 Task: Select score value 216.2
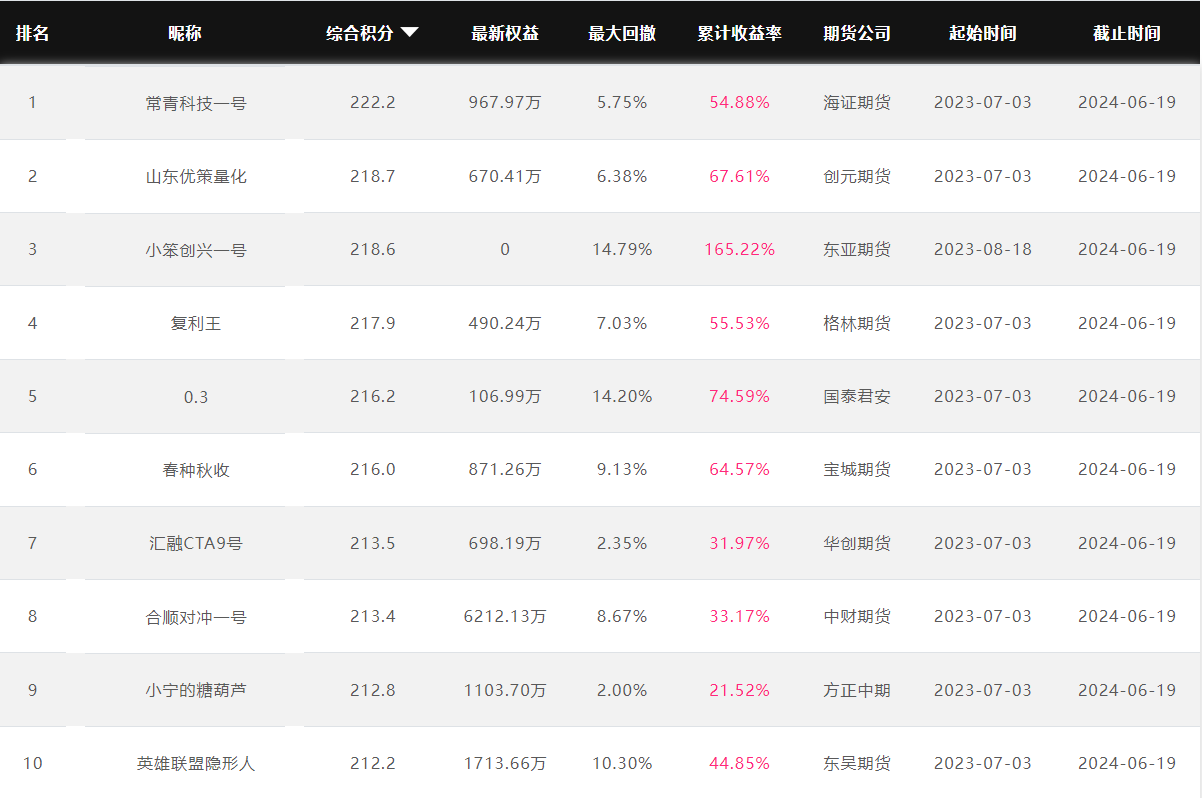[x=373, y=396]
